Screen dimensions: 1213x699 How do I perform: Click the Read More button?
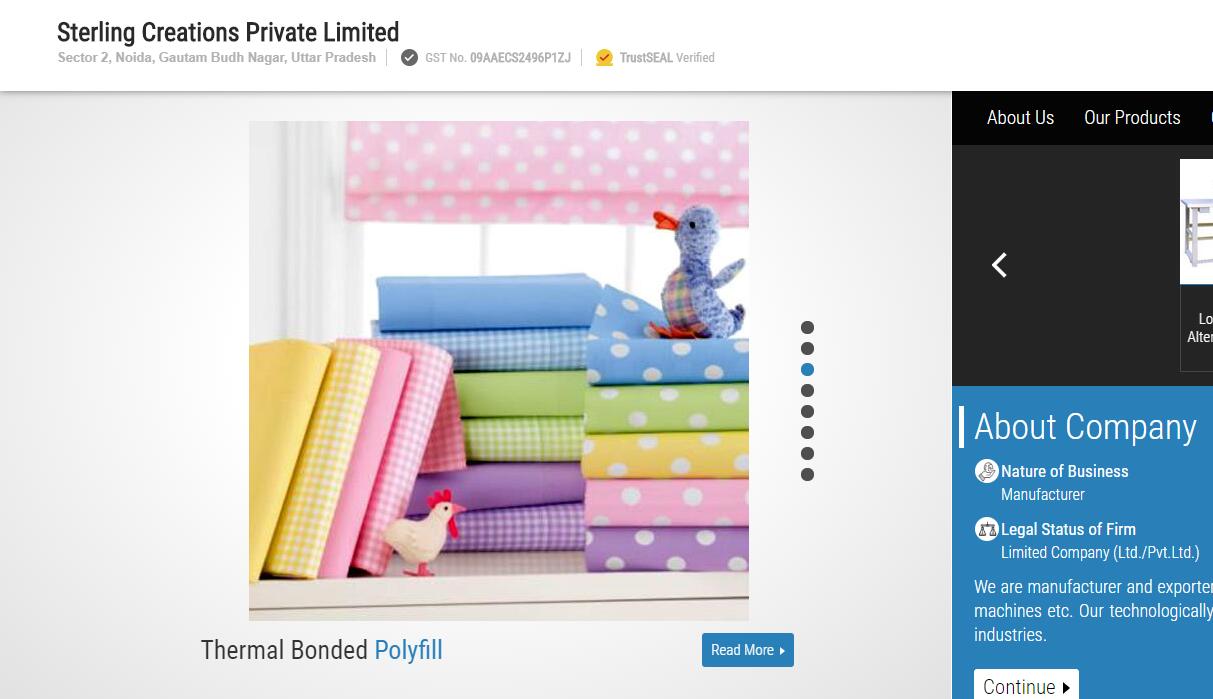point(748,650)
